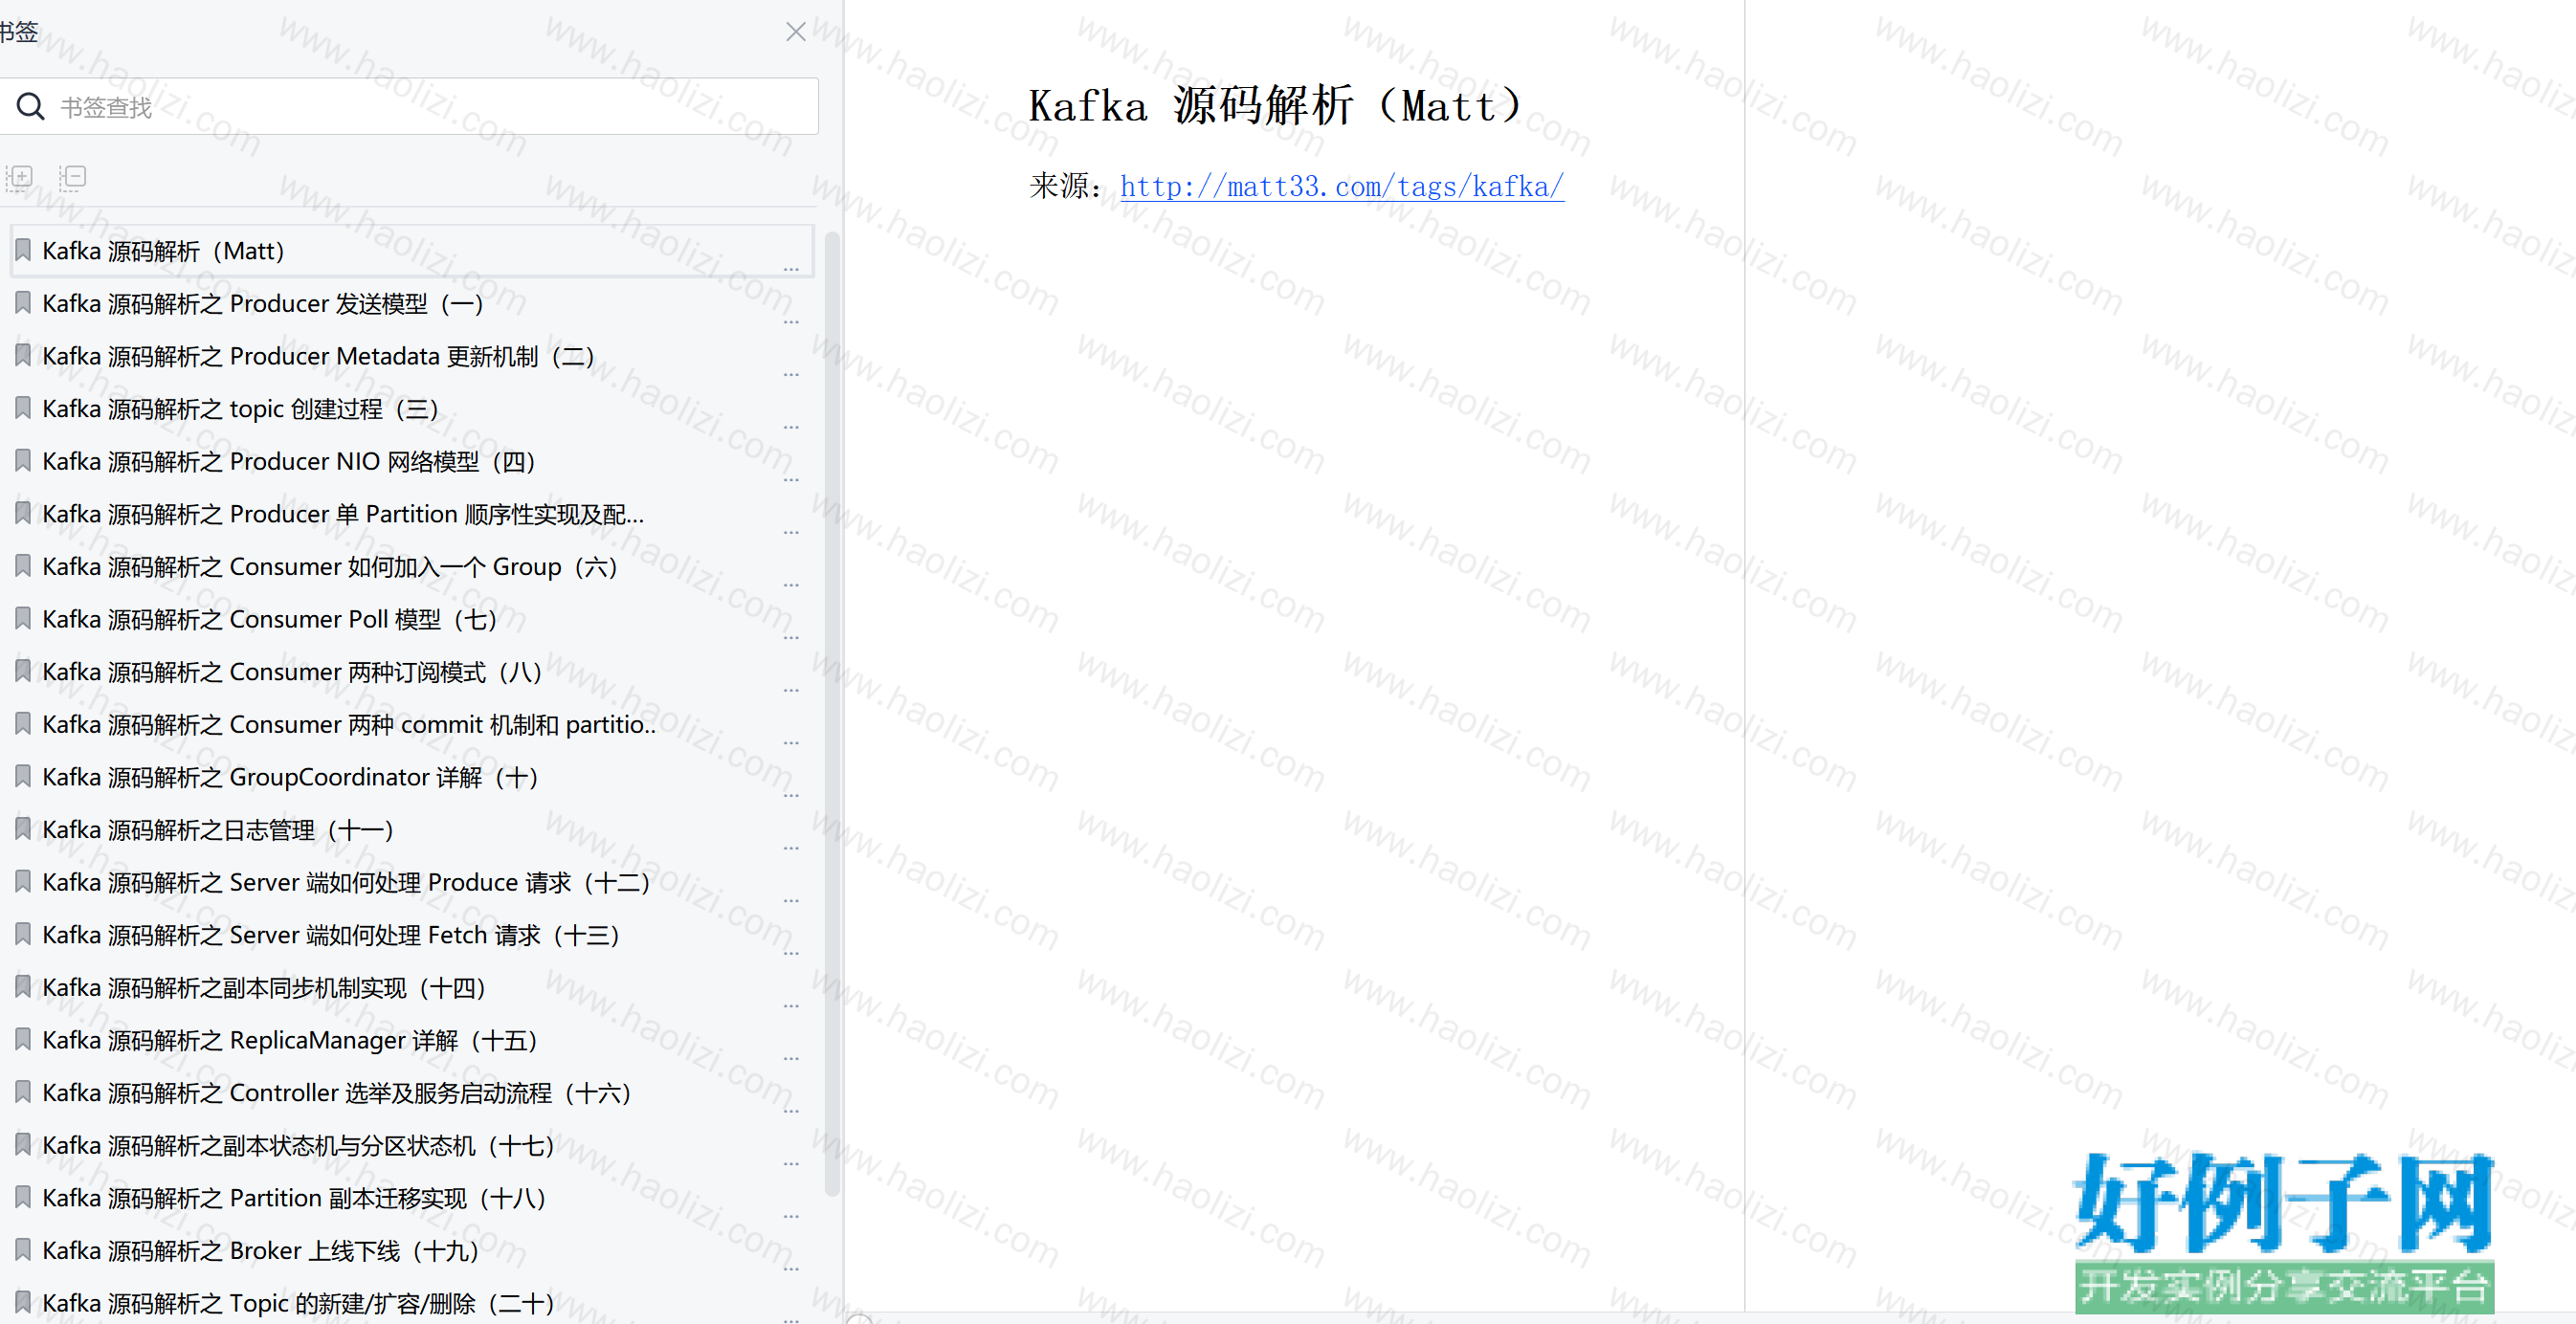Open bookmark Consumer Poll 模型 (七)
Screen dimensions: 2576x1324
(269, 620)
